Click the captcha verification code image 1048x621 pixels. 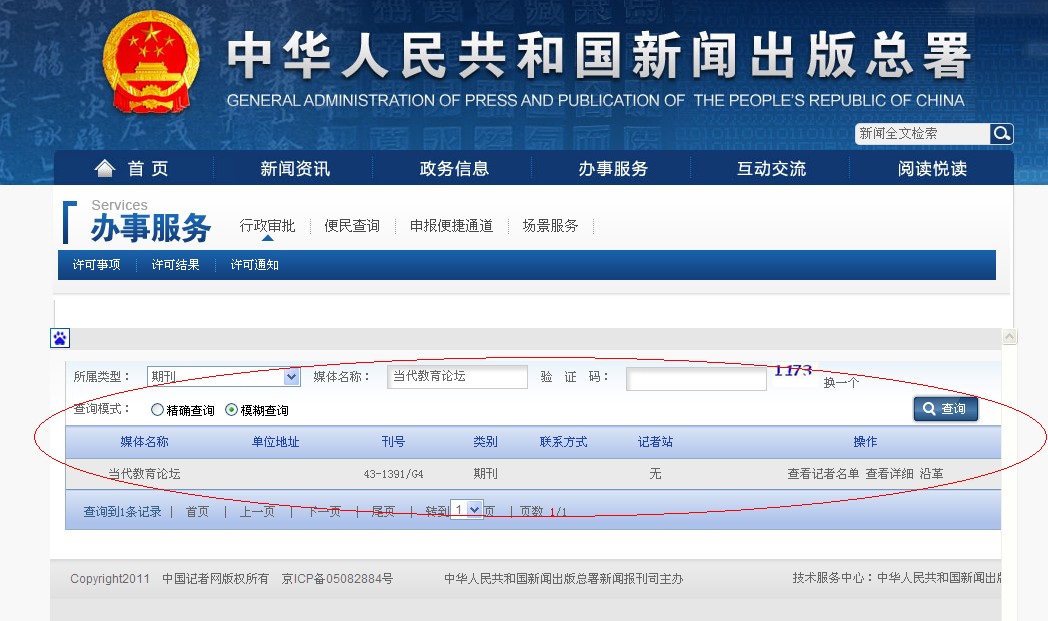(x=792, y=371)
